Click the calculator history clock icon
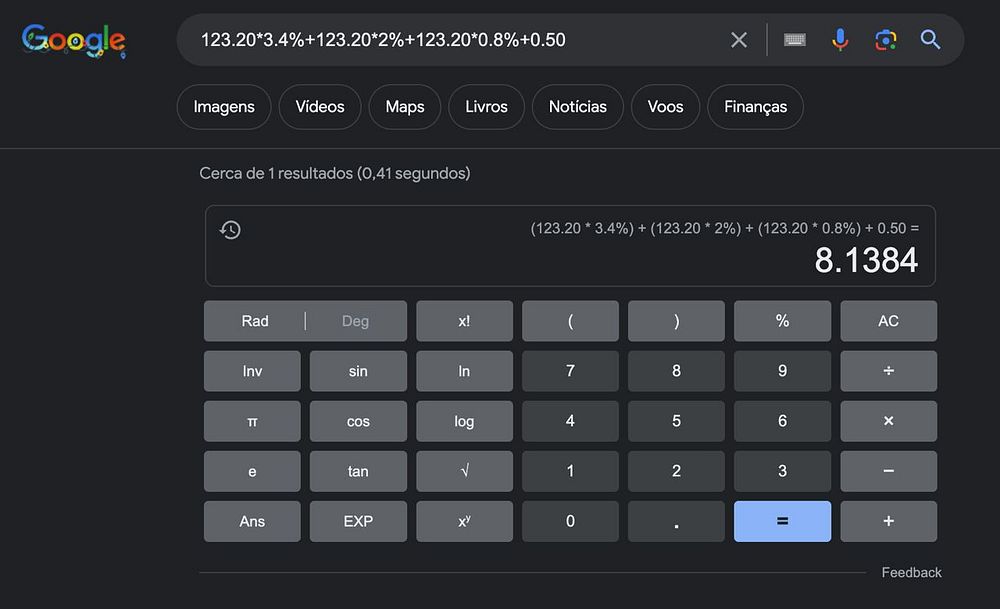 point(230,230)
